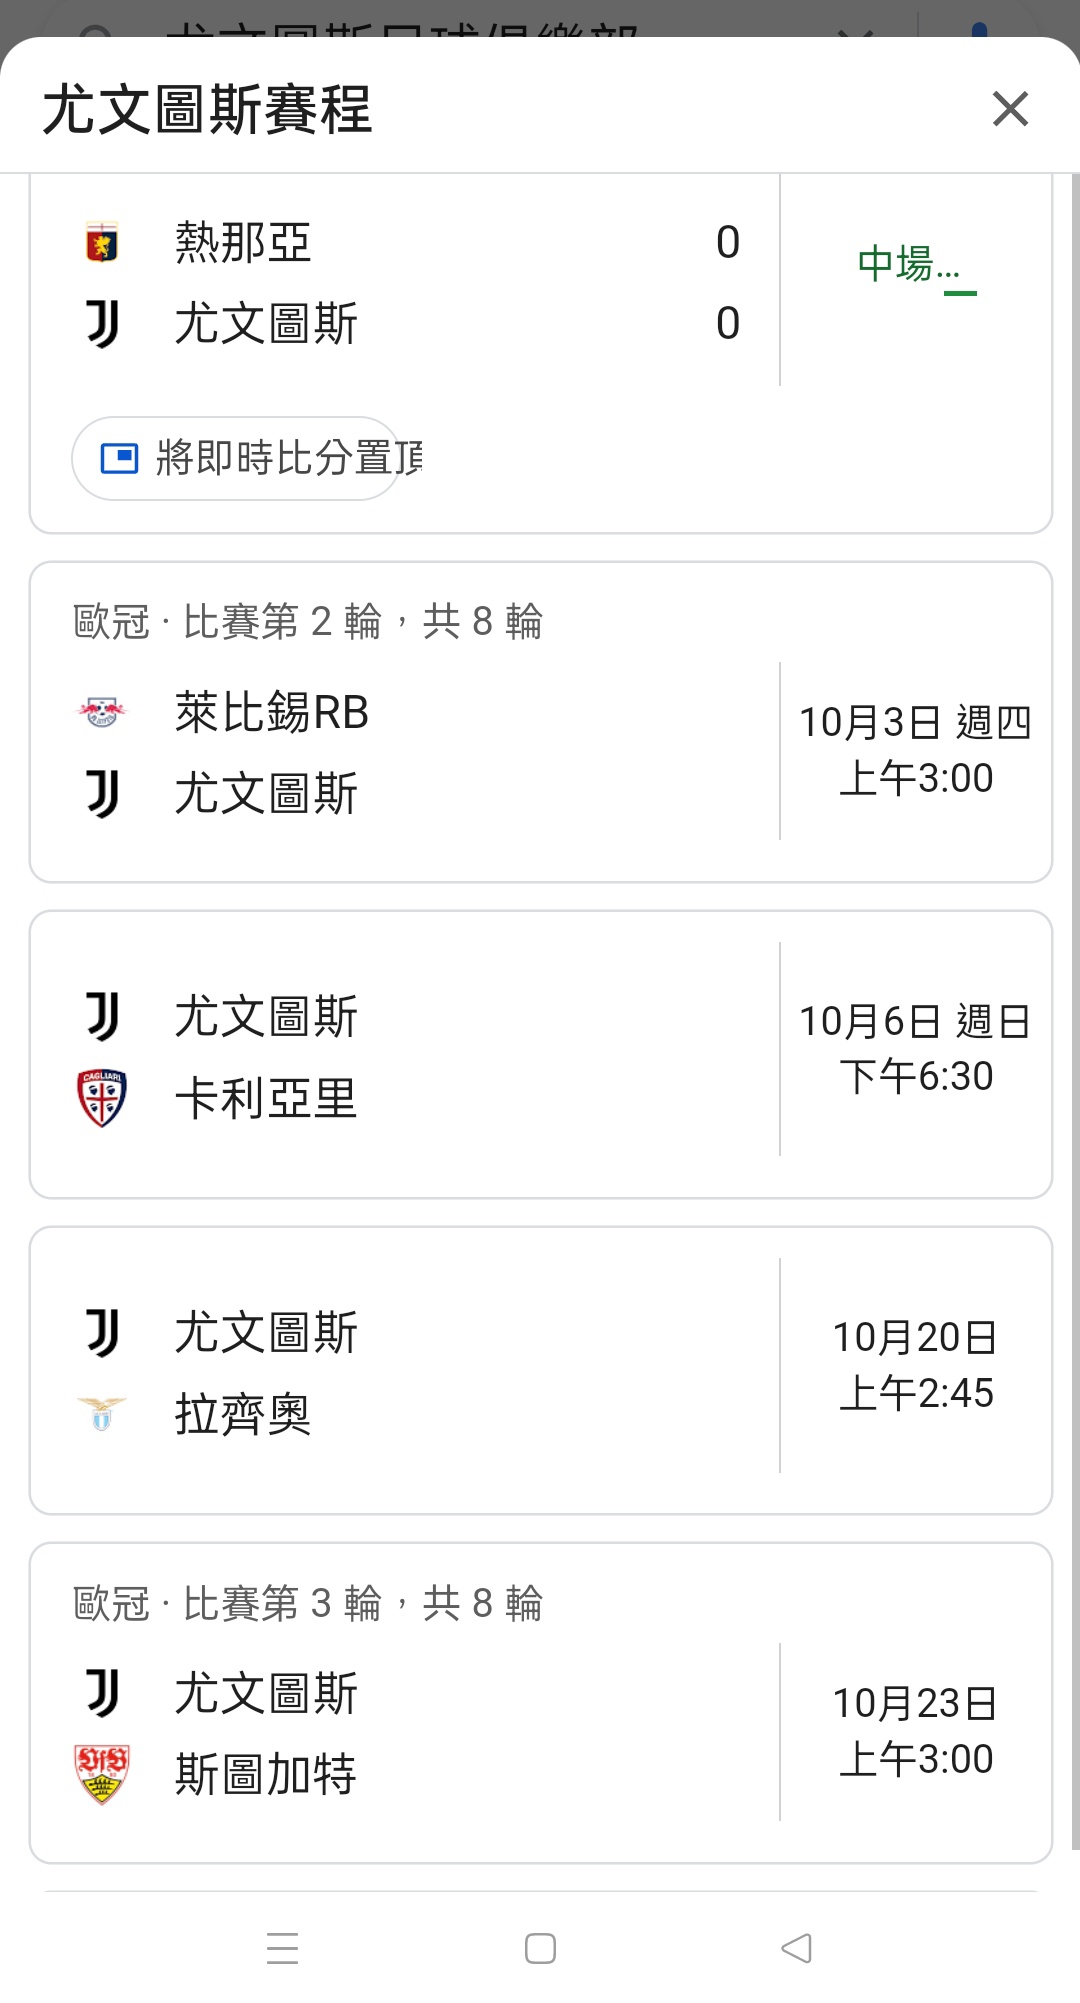Open Android recent apps menu icon
Screen dimensions: 1080x2003
click(x=283, y=1948)
